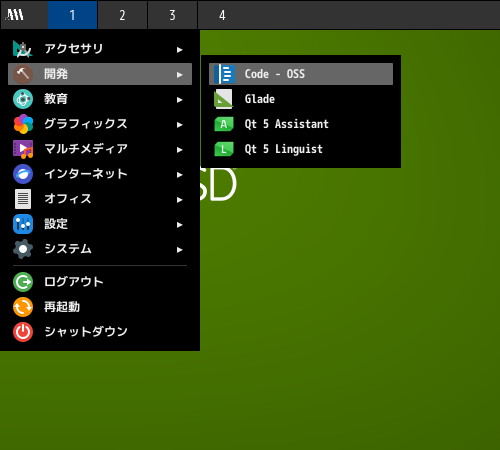Click the 設定 blue mixer icon
Screen dimensions: 500x450
tap(23, 224)
